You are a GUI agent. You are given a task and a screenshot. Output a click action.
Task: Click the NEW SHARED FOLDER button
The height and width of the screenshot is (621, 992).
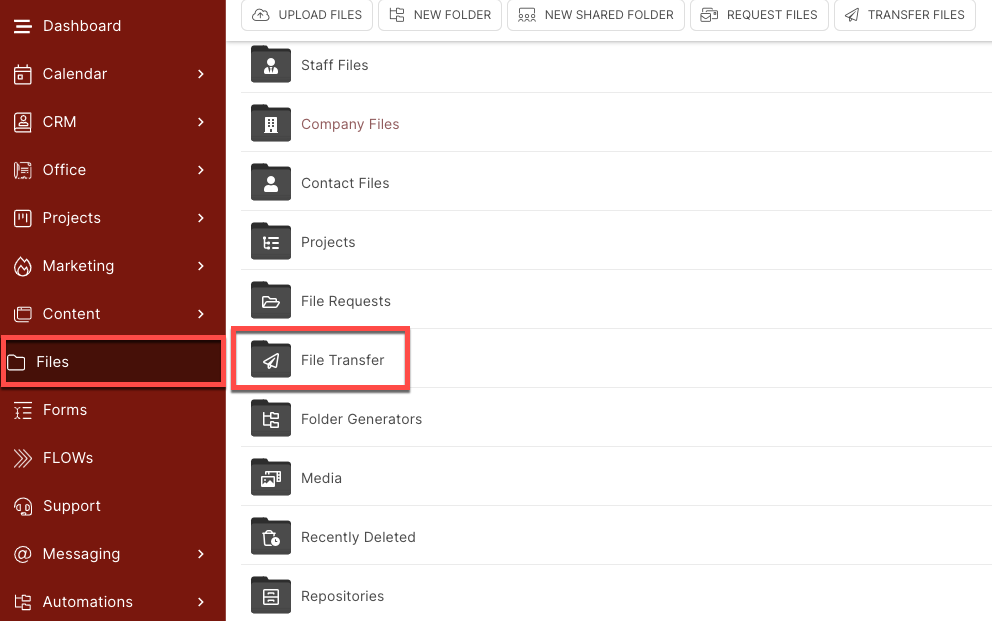tap(596, 15)
